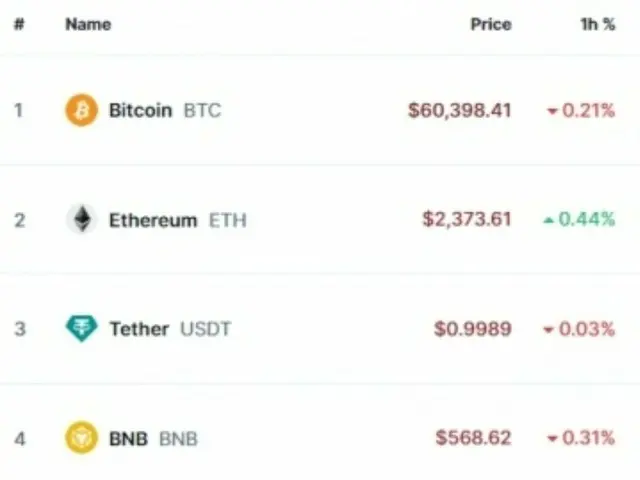Click Bitcoin price $60,398.41
The height and width of the screenshot is (480, 640).
(460, 110)
